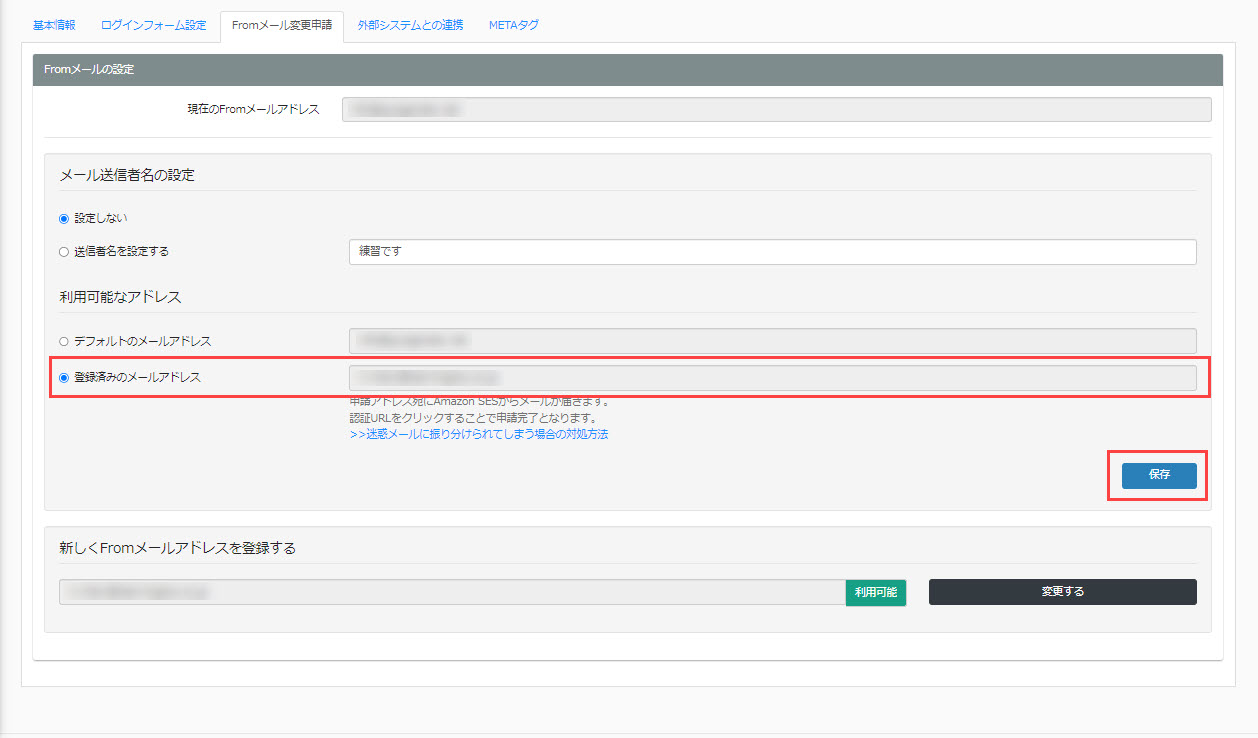Click the sender name field containing 練習です
This screenshot has height=738, width=1258.
click(x=772, y=252)
